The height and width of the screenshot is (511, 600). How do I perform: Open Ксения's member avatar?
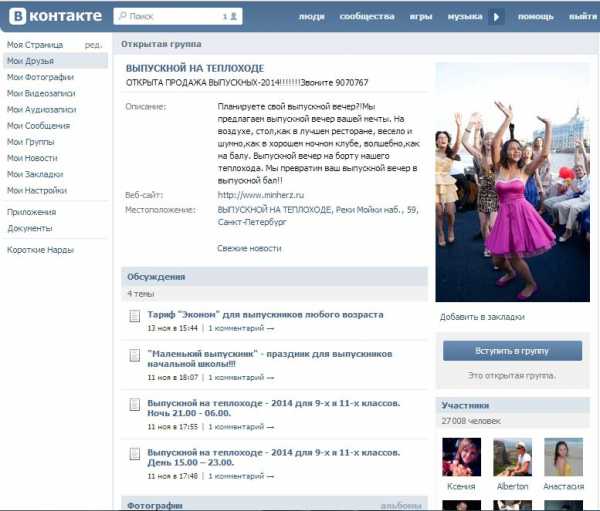tap(461, 457)
